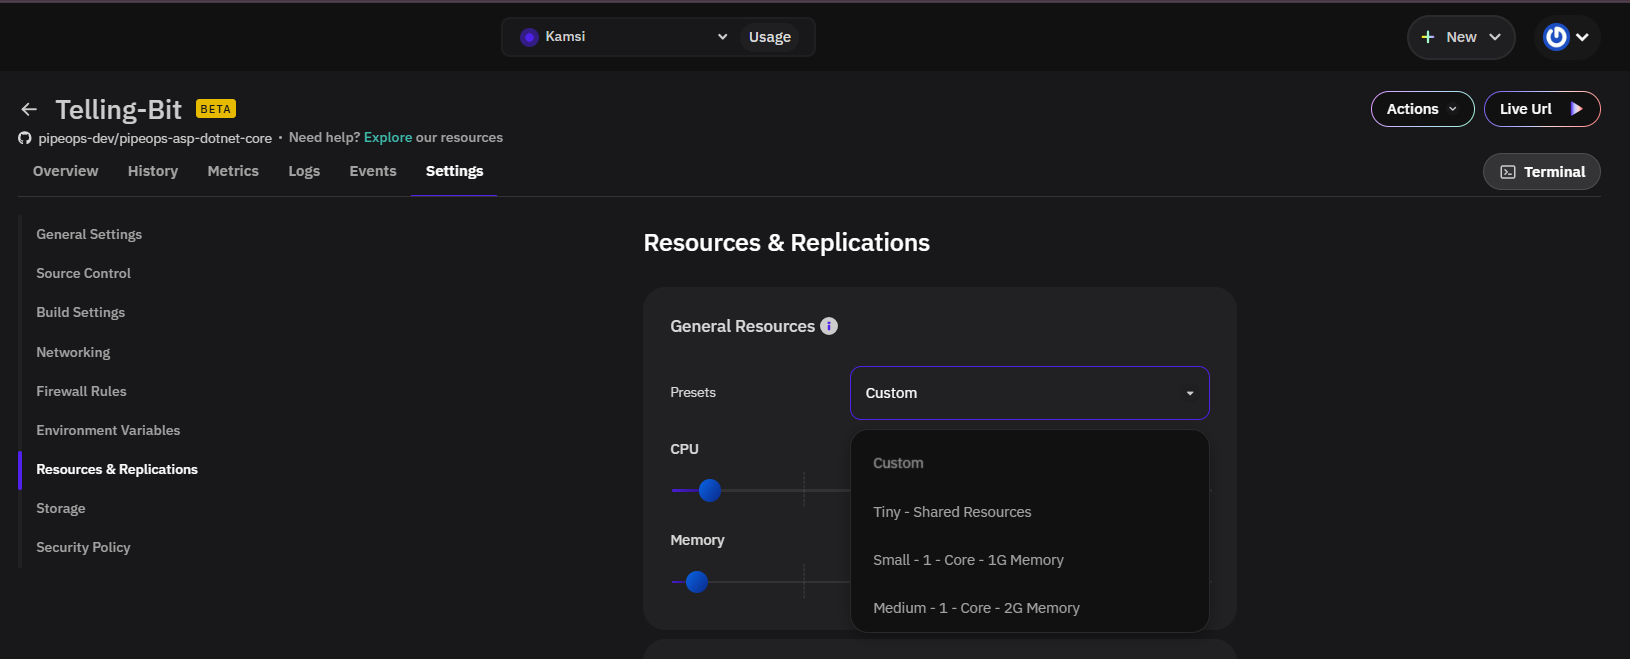Click the chevron next to the profile avatar
The height and width of the screenshot is (659, 1630).
click(x=1582, y=37)
